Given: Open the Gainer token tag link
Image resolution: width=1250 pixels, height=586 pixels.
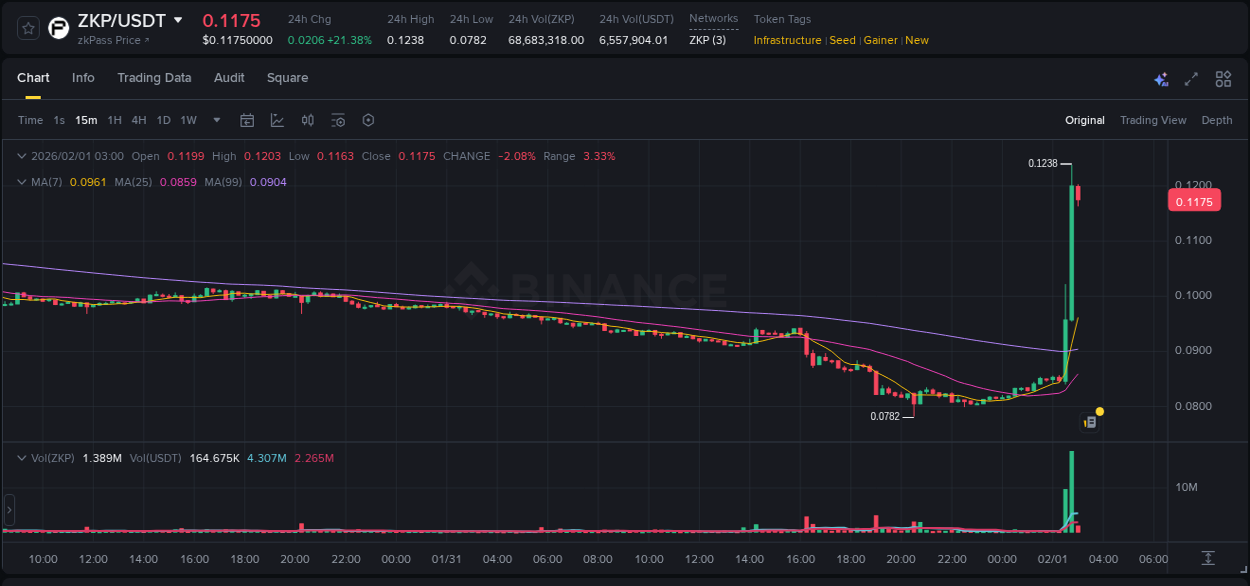Looking at the screenshot, I should pos(879,40).
